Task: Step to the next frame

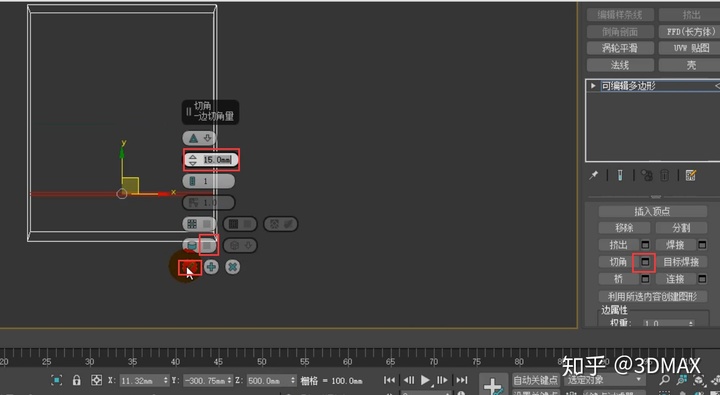Action: (442, 380)
